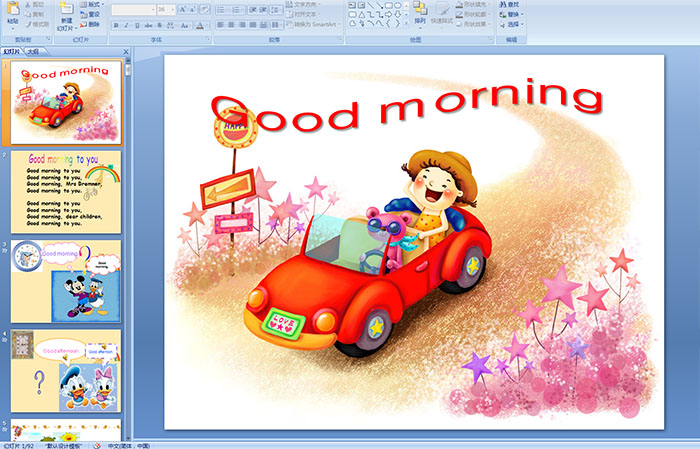The image size is (700, 449).
Task: Click the Clear Formatting eraser icon
Action: 204,9
